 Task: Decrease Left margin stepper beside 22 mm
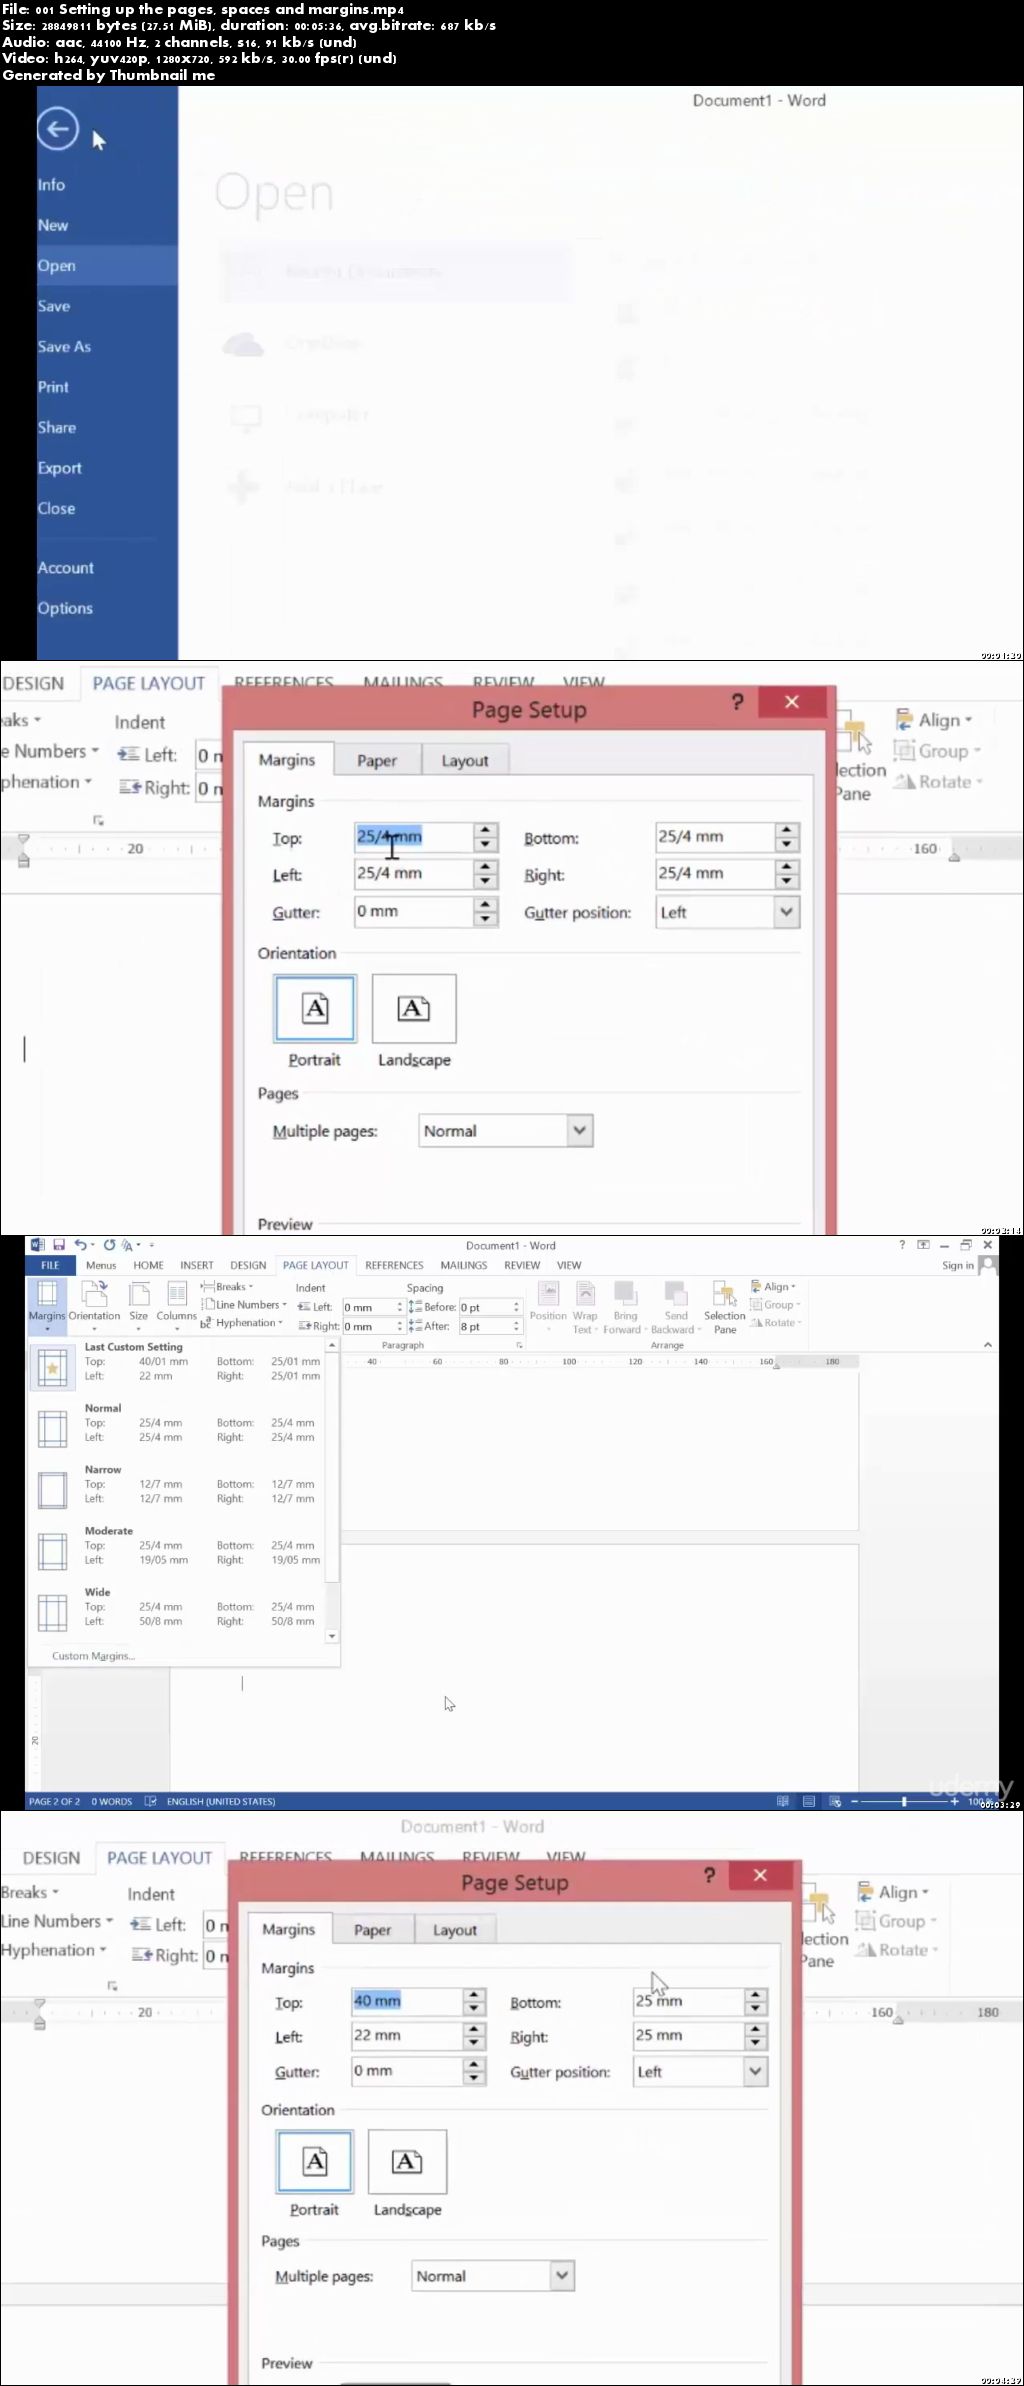click(x=474, y=2043)
